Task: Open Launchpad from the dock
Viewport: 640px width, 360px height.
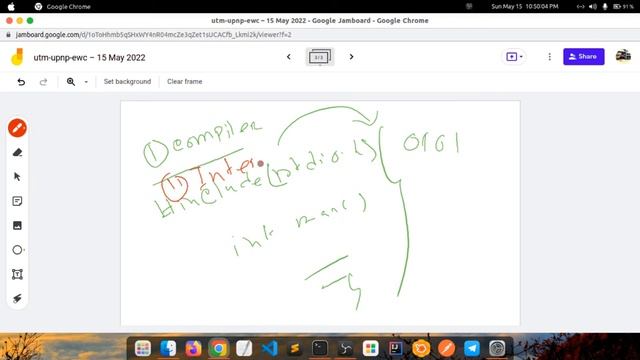Action: coord(143,348)
